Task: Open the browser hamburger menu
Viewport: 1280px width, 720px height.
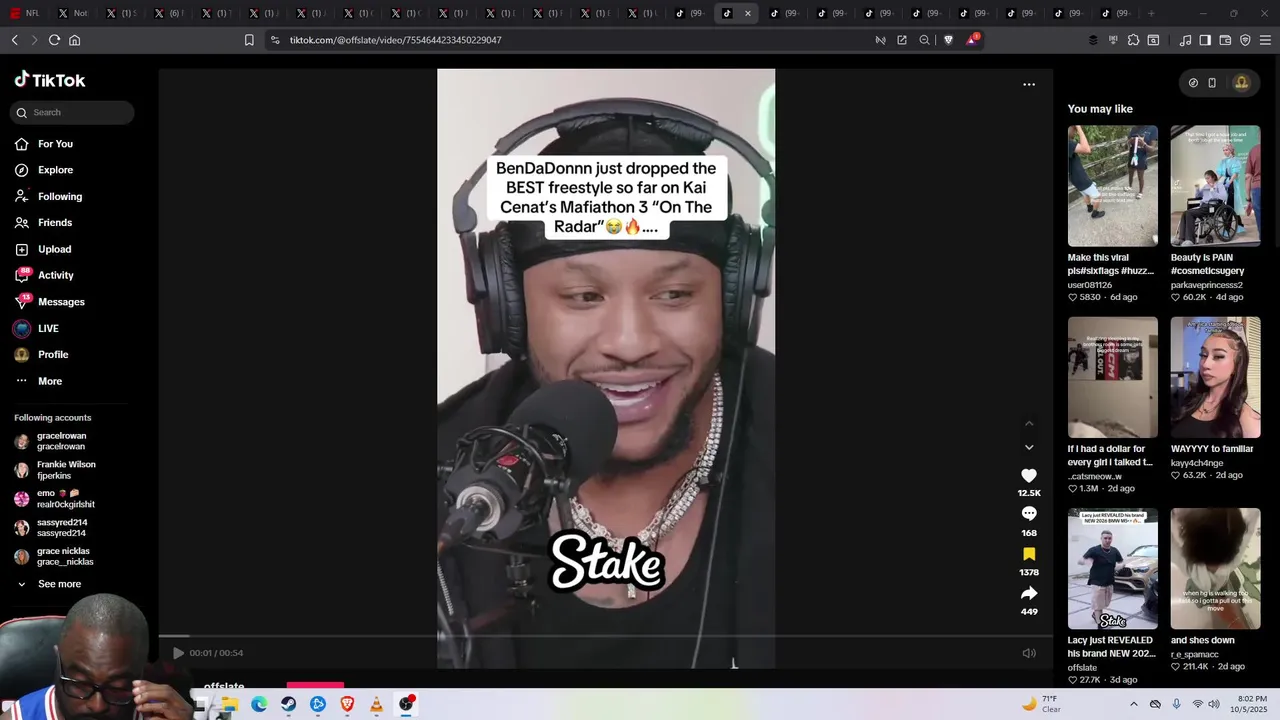Action: pos(1265,40)
